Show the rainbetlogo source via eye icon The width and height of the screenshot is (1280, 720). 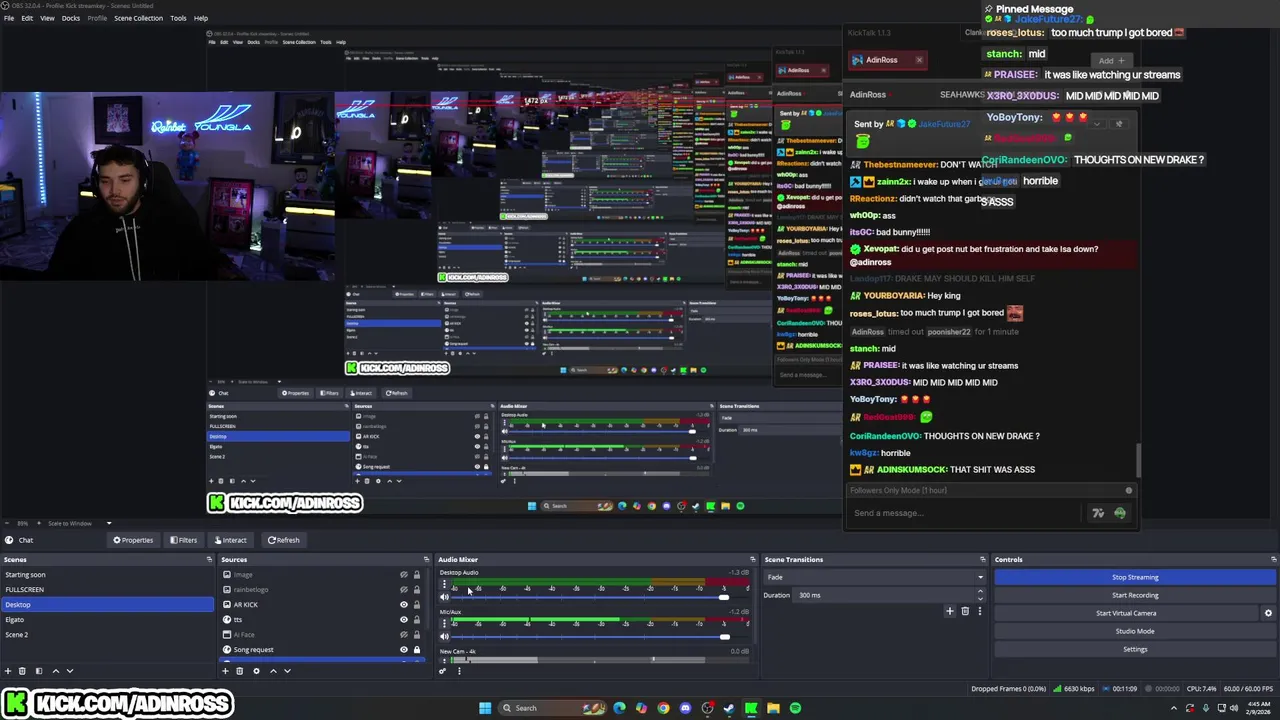404,590
